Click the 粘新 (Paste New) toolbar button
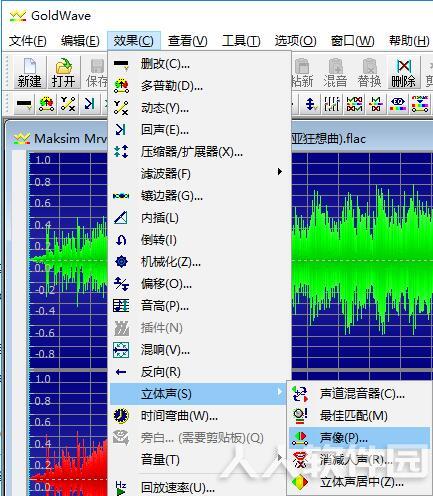 302,73
